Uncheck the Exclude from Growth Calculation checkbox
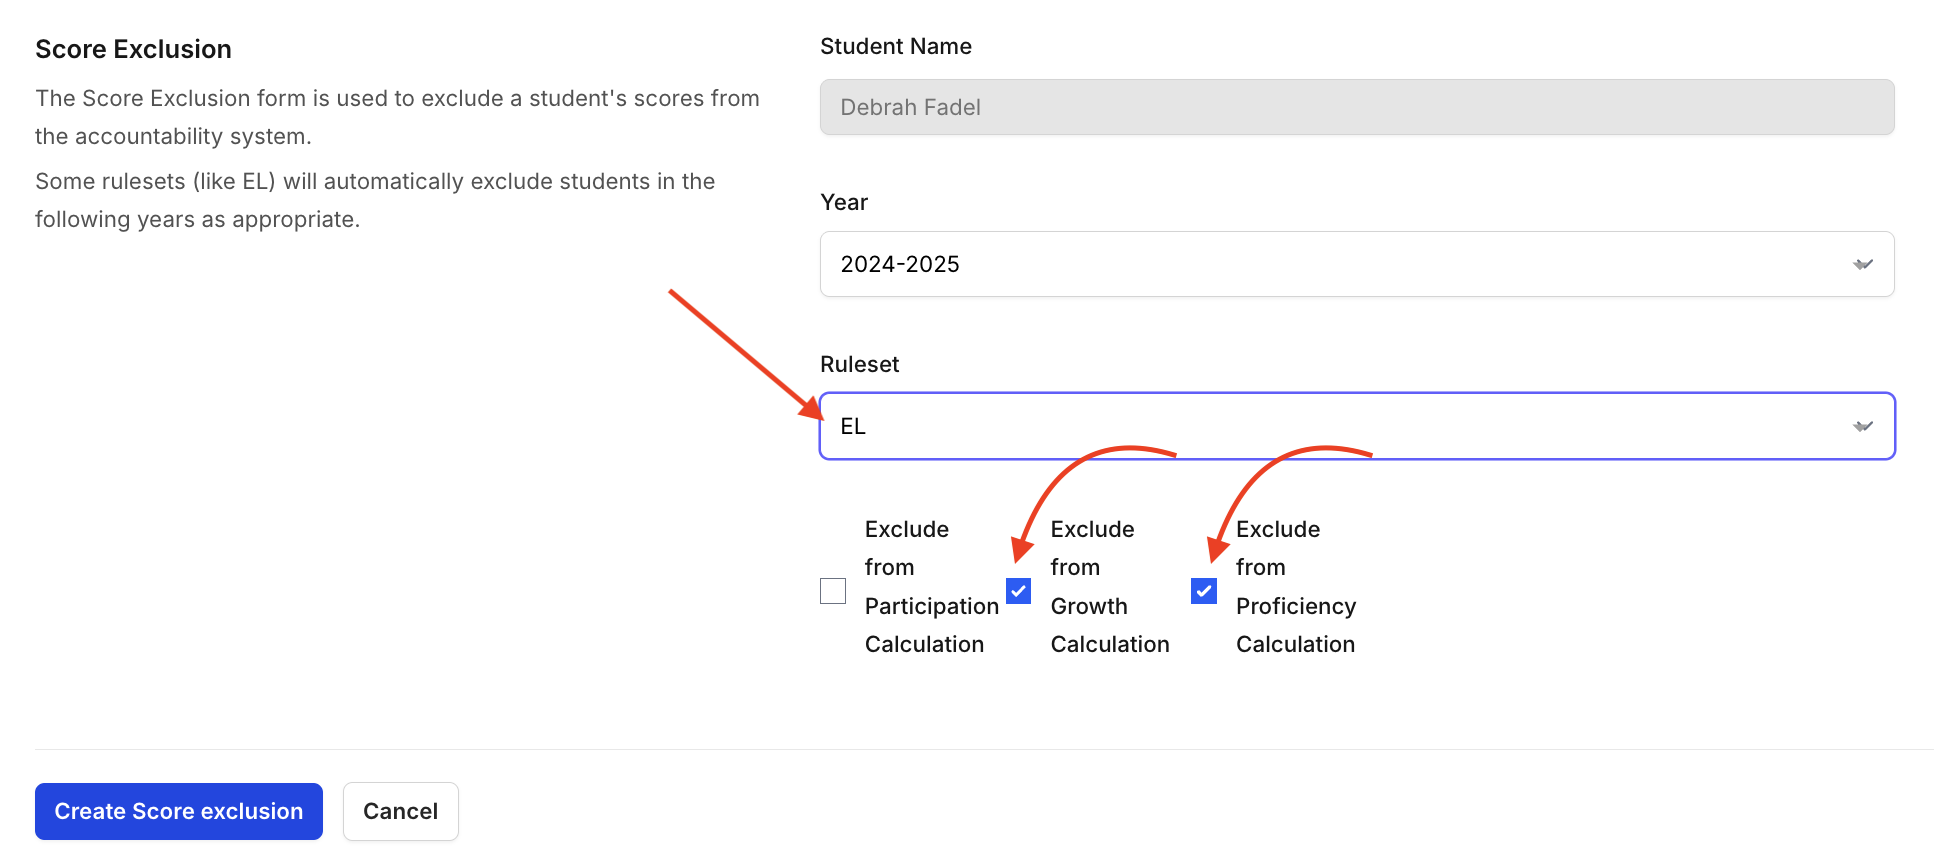 coord(1018,591)
